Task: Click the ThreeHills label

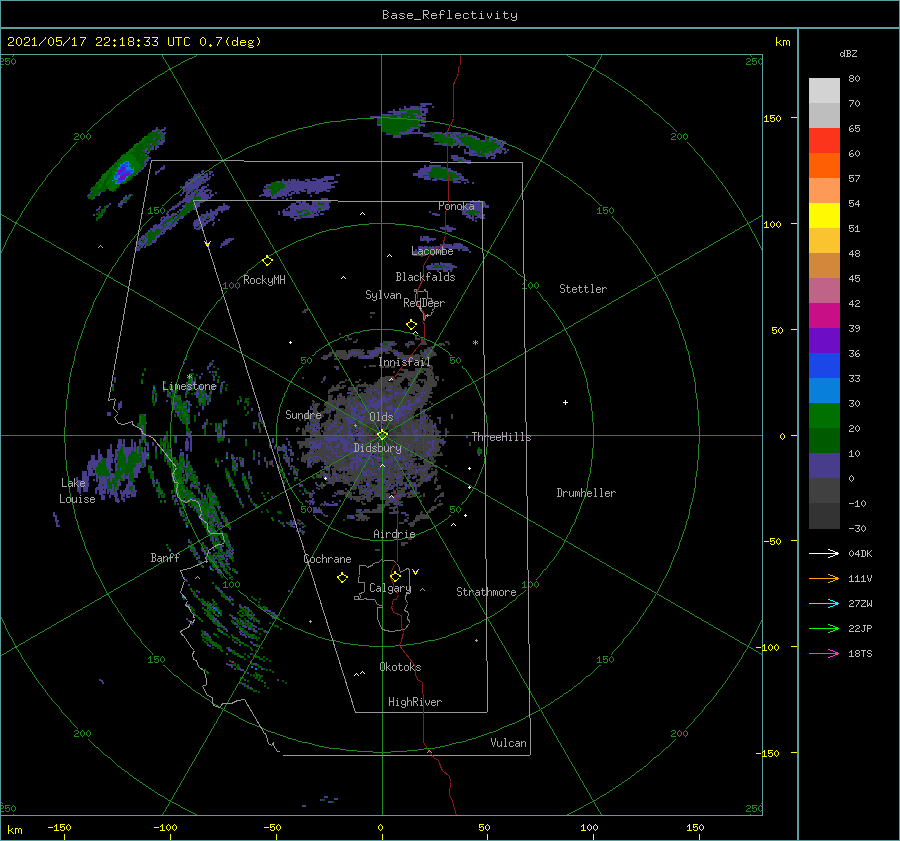Action: pyautogui.click(x=501, y=437)
